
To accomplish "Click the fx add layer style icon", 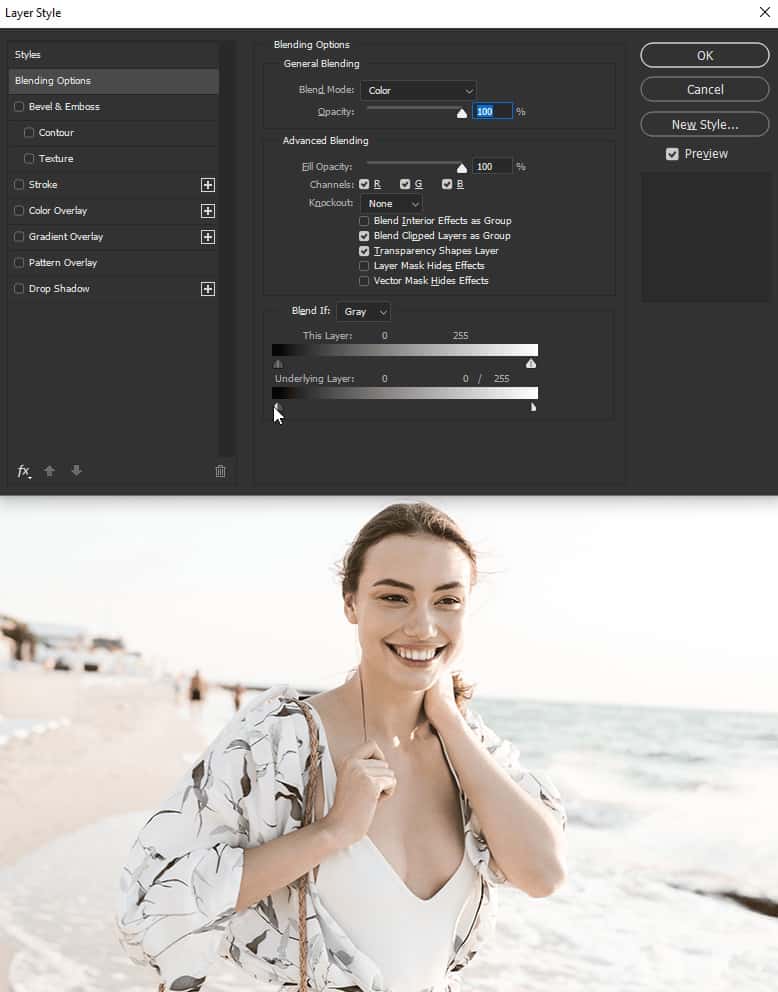I will 23,471.
